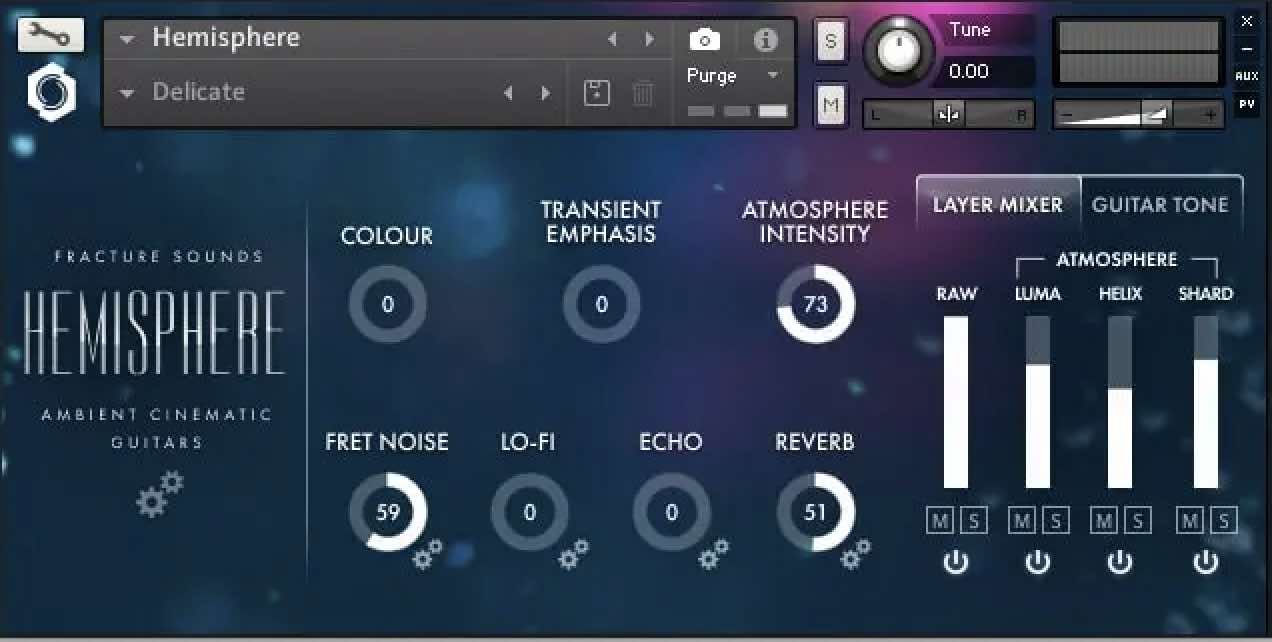1272x642 pixels.
Task: Minimize instrument with minus icon
Action: [x=1246, y=48]
